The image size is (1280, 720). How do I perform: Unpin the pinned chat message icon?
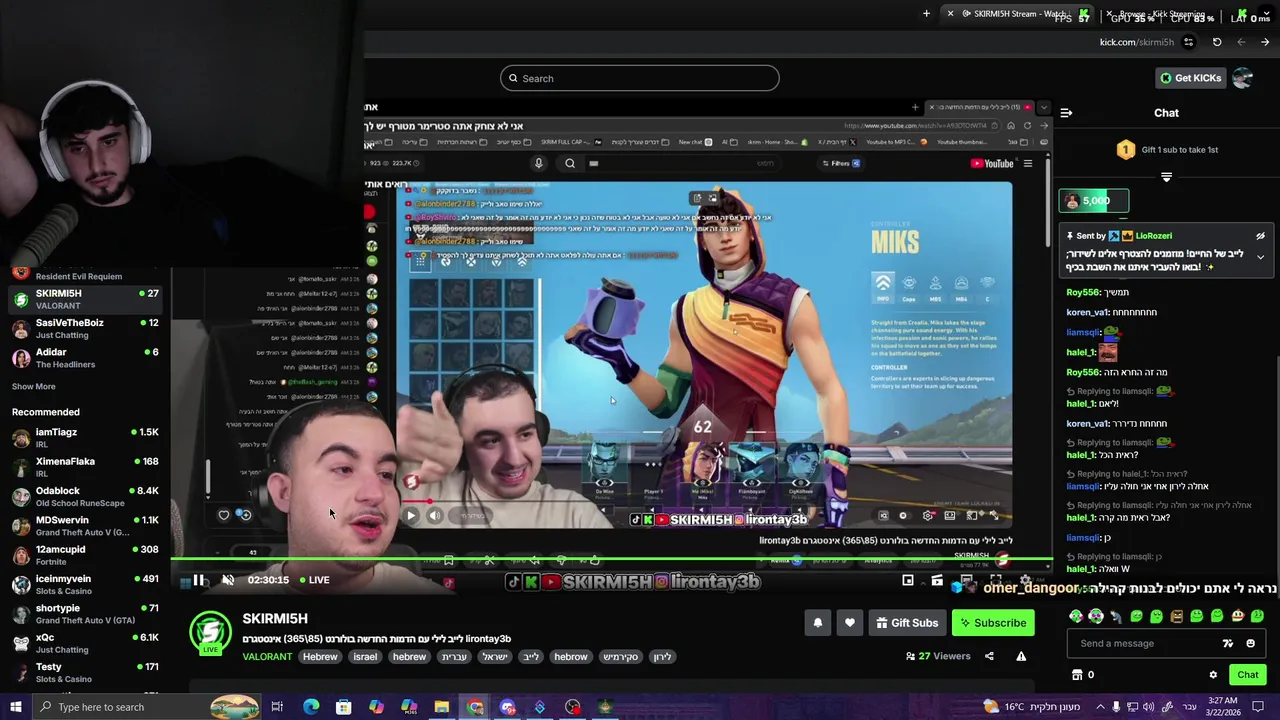pyautogui.click(x=1260, y=236)
